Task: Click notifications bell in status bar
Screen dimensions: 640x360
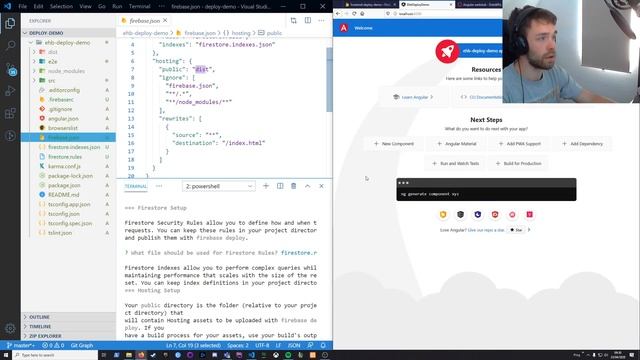Action: click(323, 345)
